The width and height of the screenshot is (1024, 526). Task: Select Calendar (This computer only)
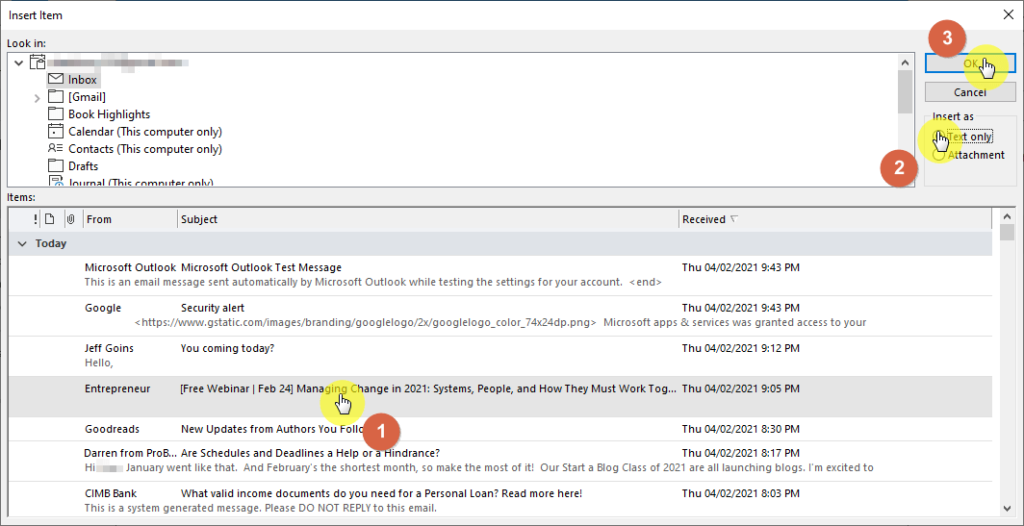coord(145,131)
